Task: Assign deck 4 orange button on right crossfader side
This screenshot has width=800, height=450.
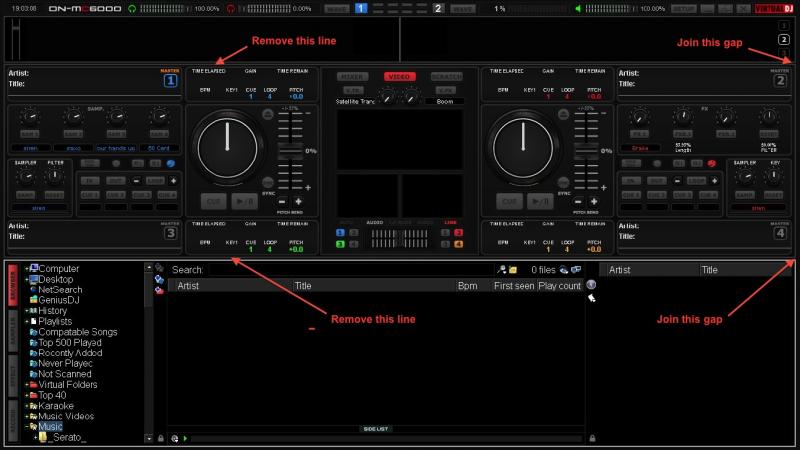Action: coord(459,244)
